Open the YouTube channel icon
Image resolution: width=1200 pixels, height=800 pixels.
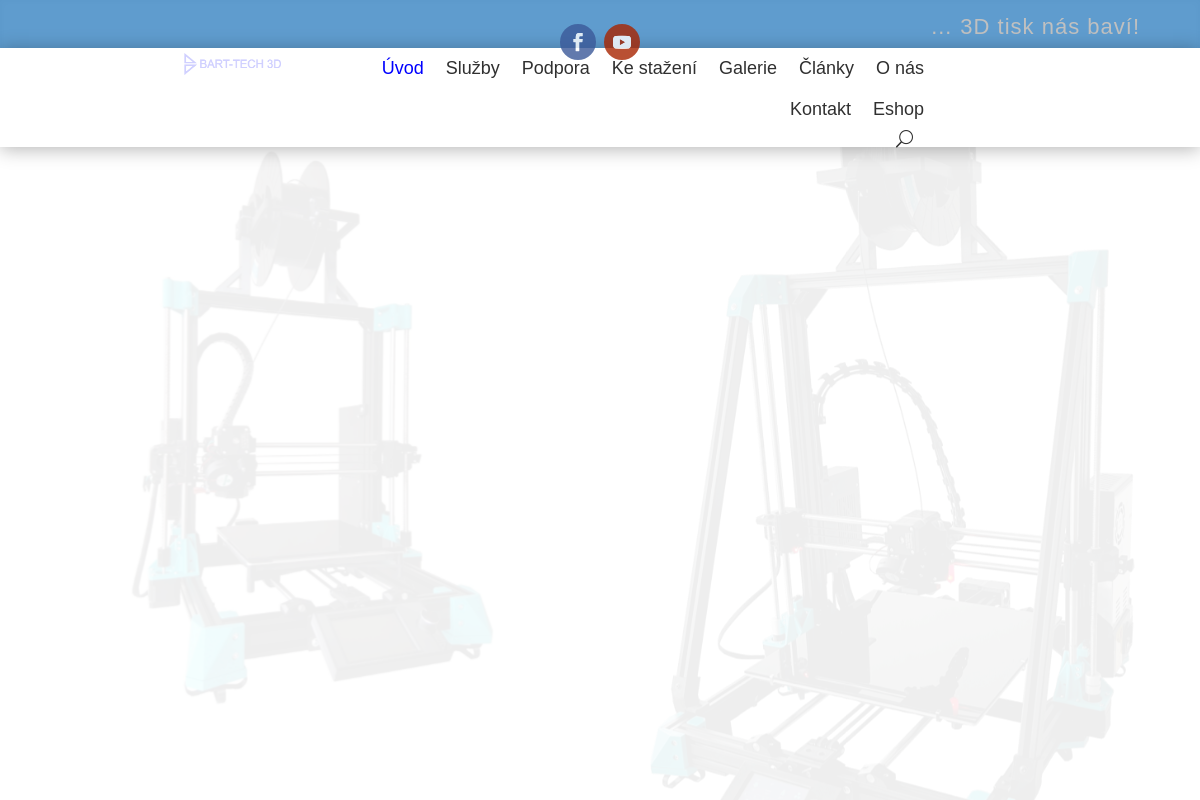622,42
